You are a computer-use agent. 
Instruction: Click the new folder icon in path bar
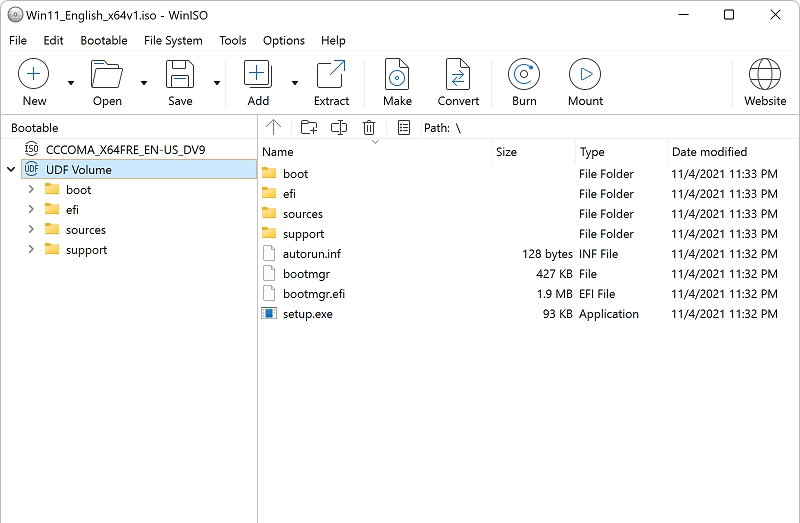click(309, 127)
